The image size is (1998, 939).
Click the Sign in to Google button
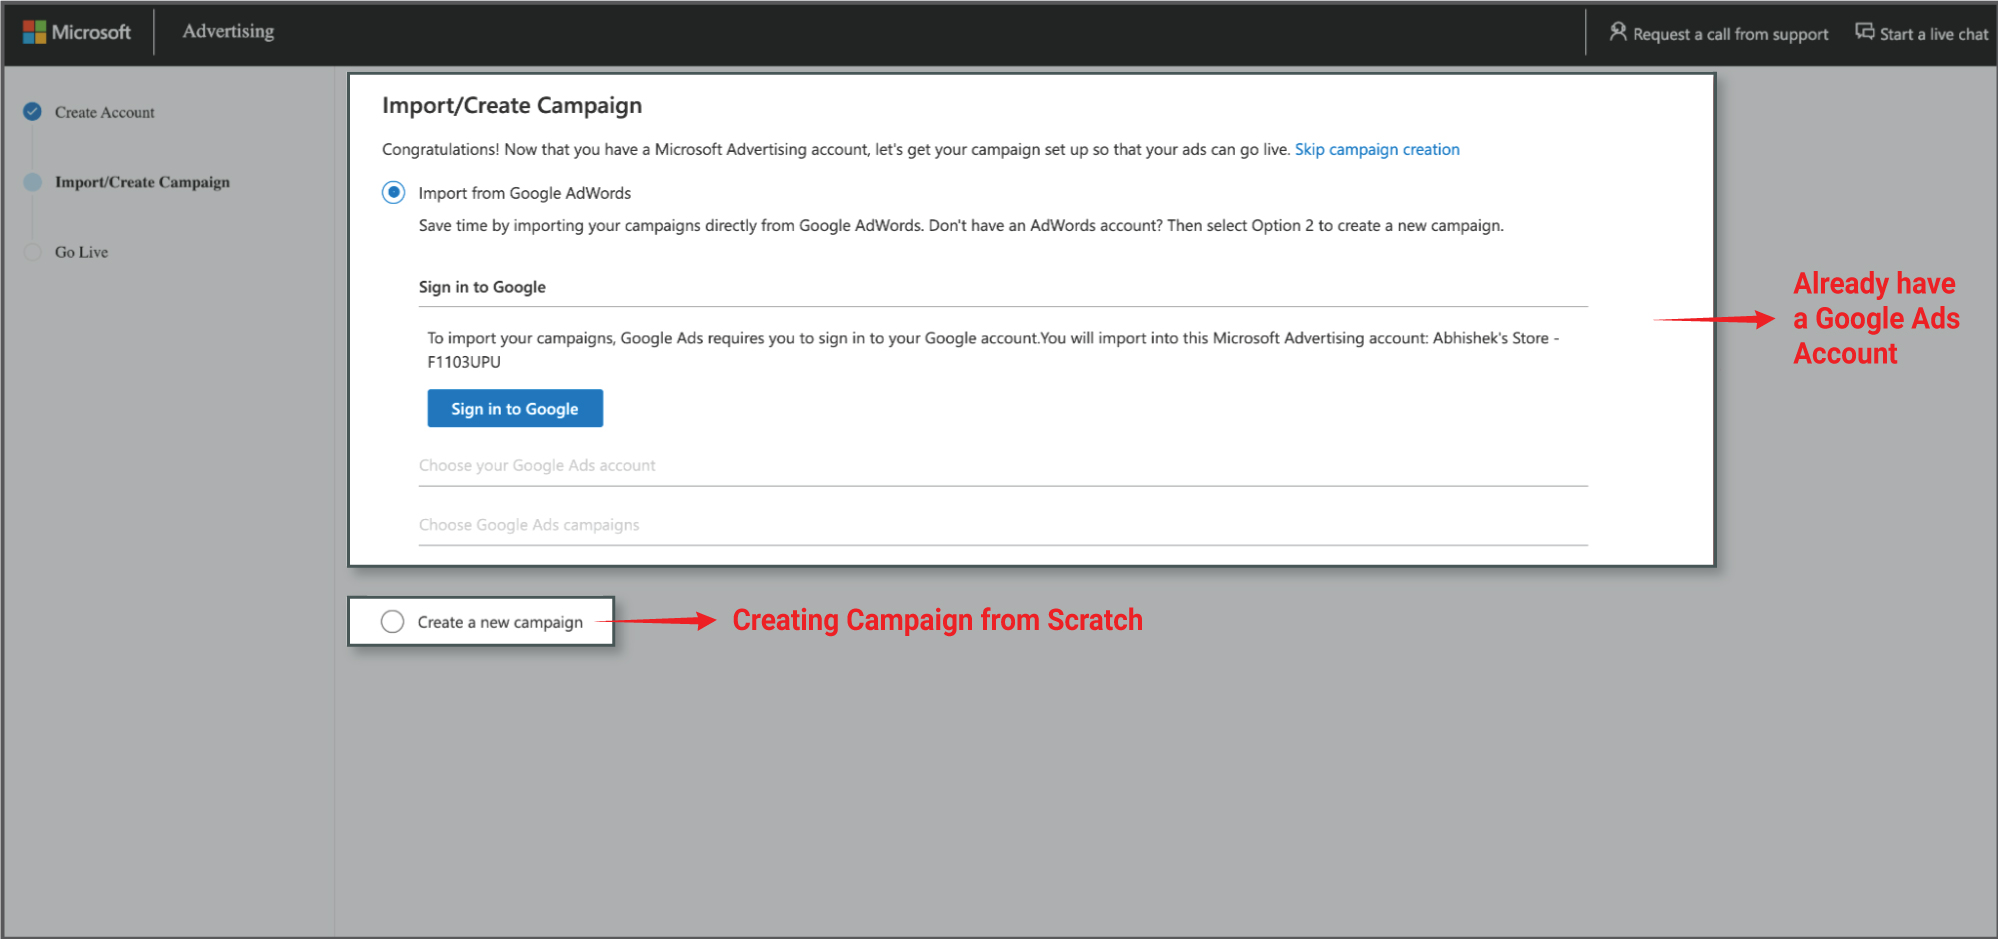[x=515, y=408]
